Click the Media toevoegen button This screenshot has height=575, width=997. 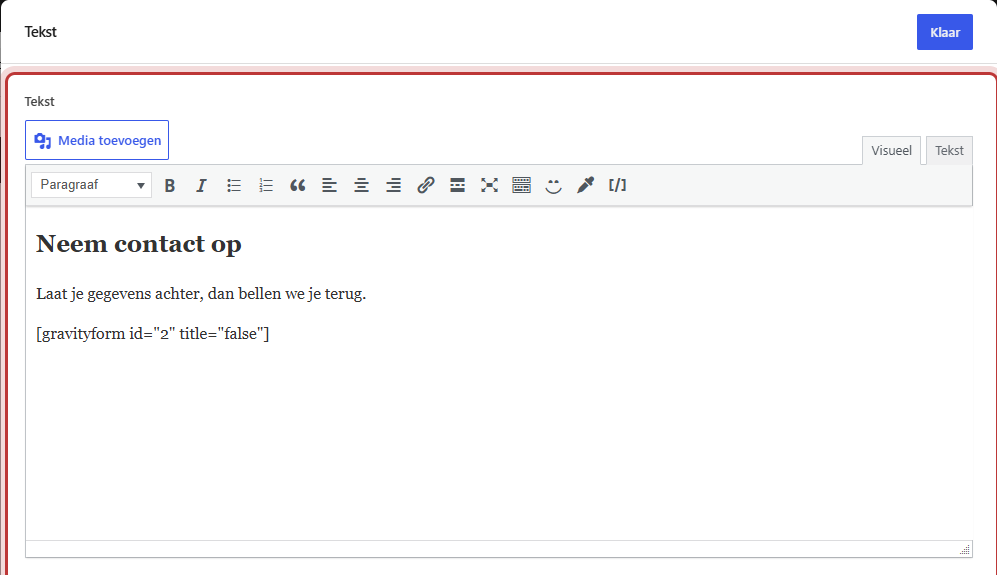(97, 140)
